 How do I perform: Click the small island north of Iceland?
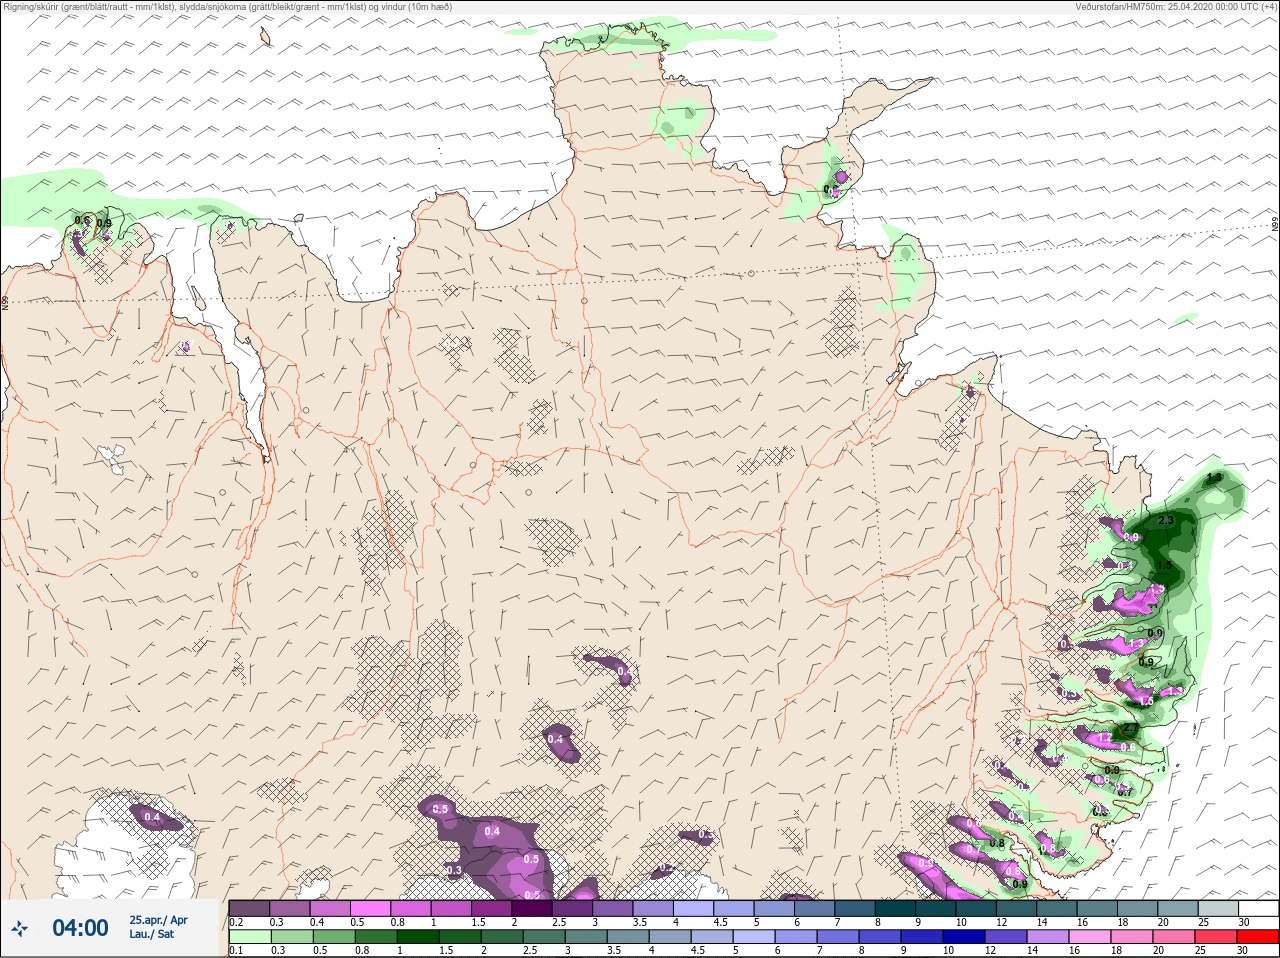point(265,37)
